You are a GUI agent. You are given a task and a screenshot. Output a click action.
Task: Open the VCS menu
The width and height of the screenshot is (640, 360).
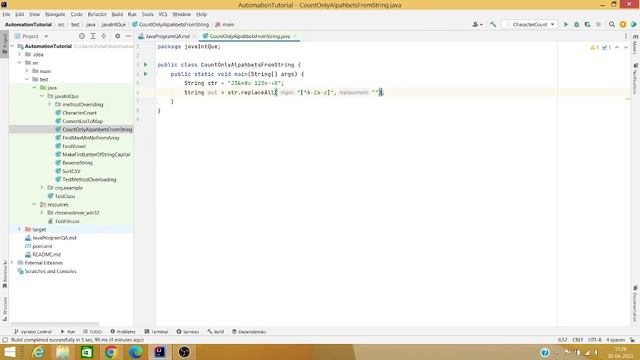pyautogui.click(x=163, y=14)
